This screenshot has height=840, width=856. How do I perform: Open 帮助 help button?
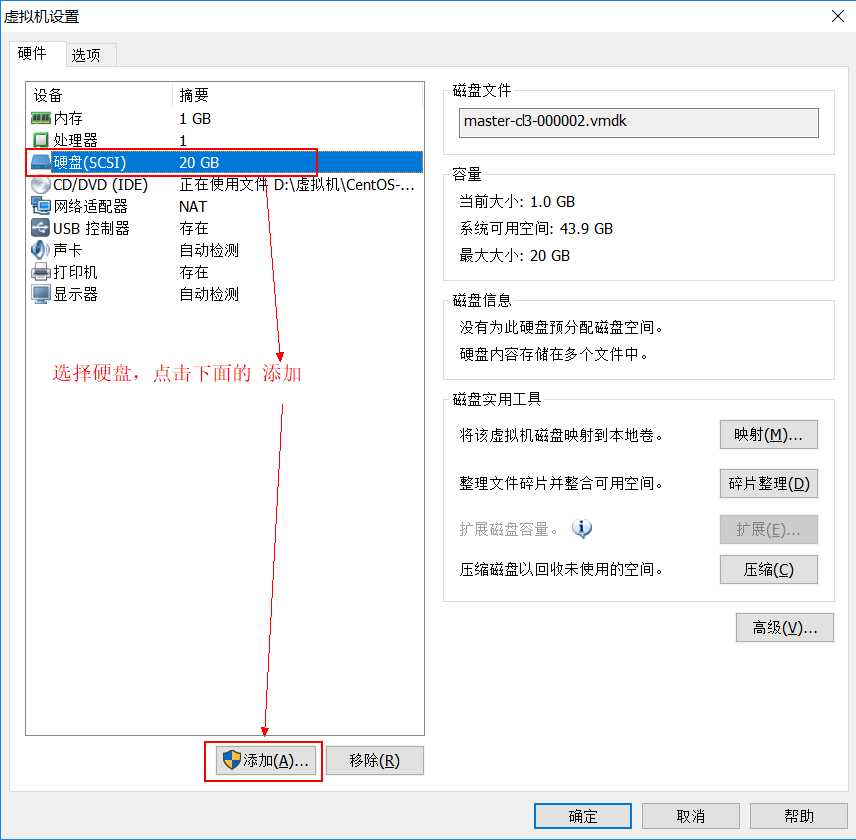(x=799, y=816)
